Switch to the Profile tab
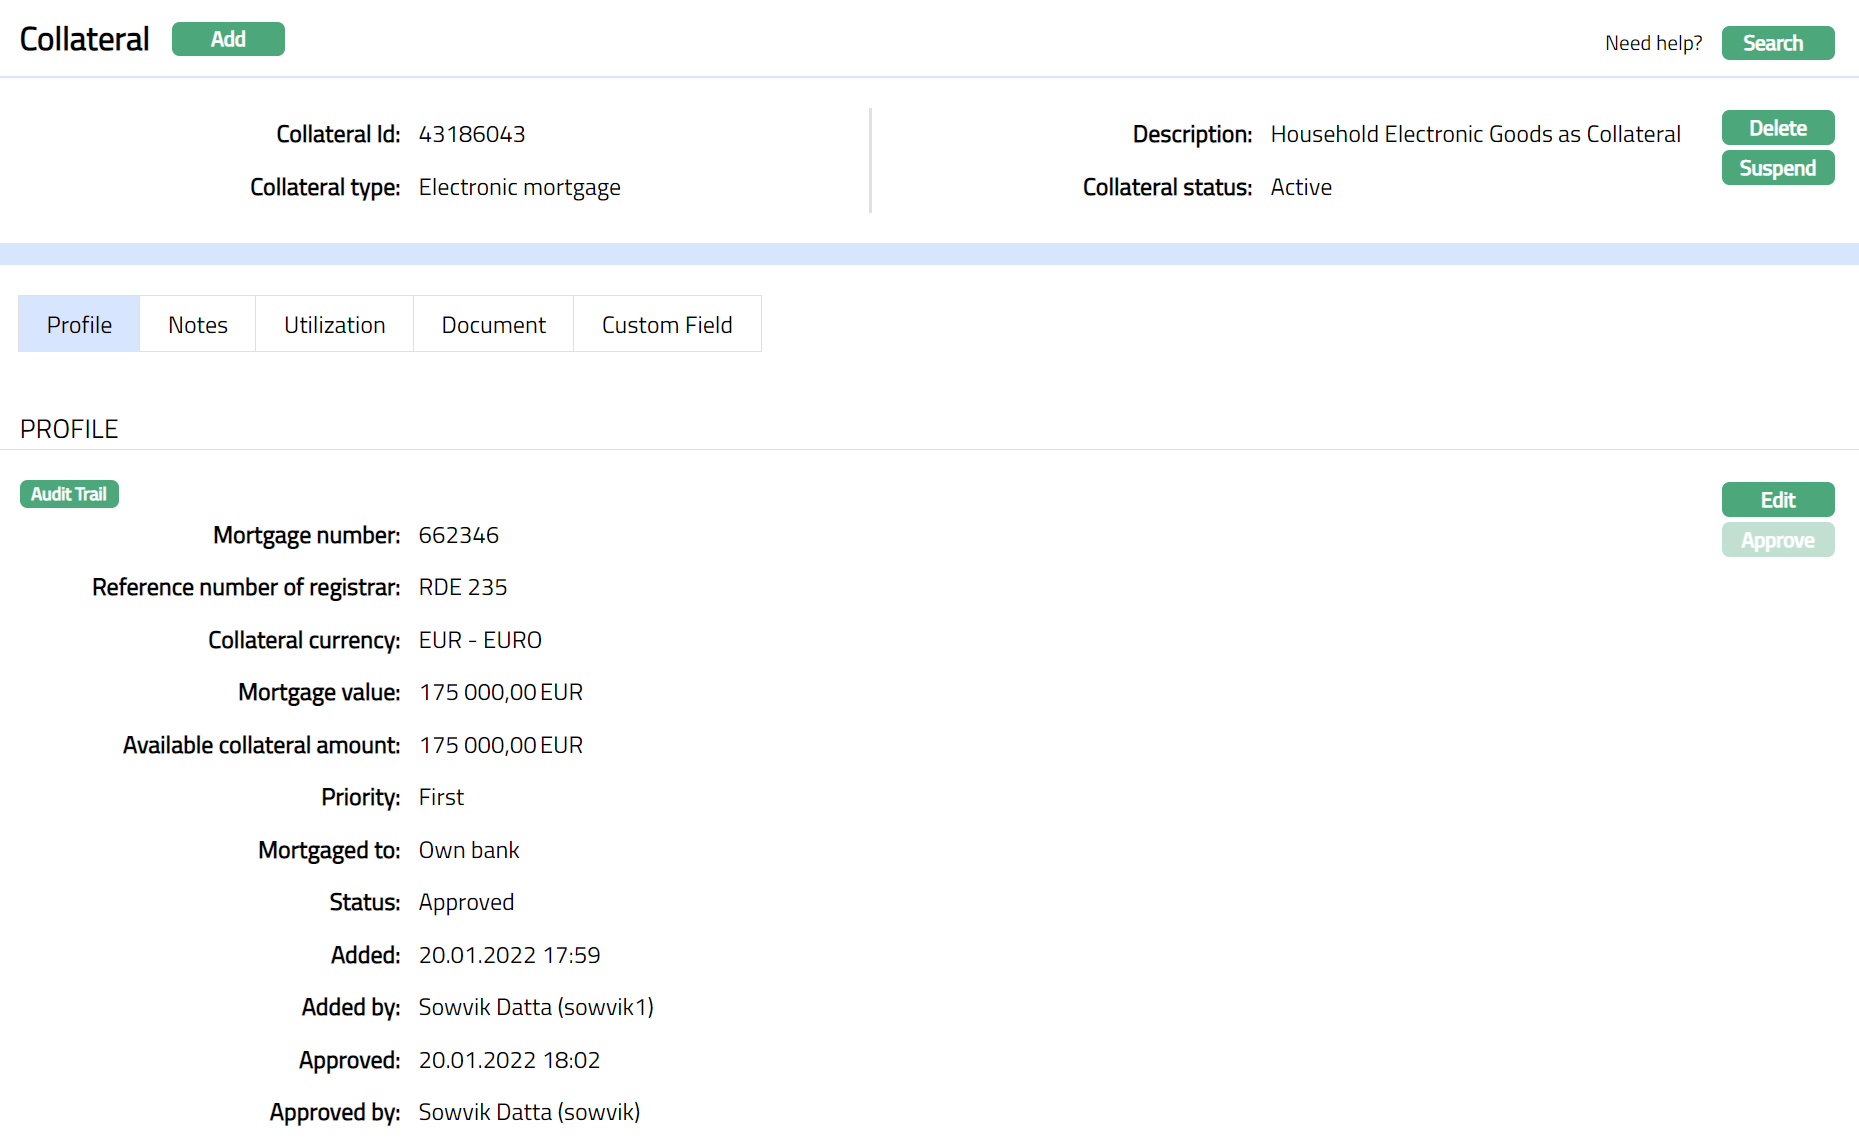The image size is (1859, 1147). [x=79, y=325]
